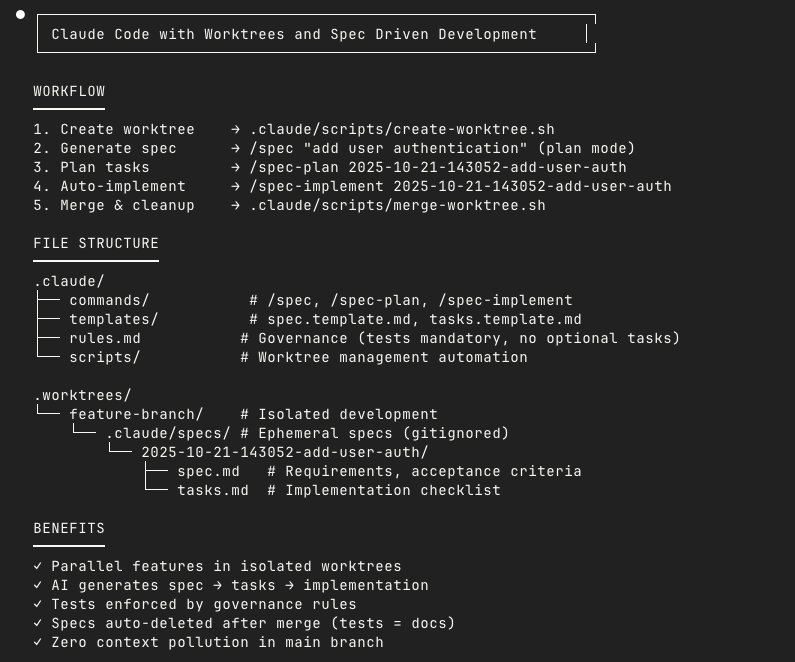Click the checkmark before 'Parallel features in isolated worktrees'

(38, 566)
